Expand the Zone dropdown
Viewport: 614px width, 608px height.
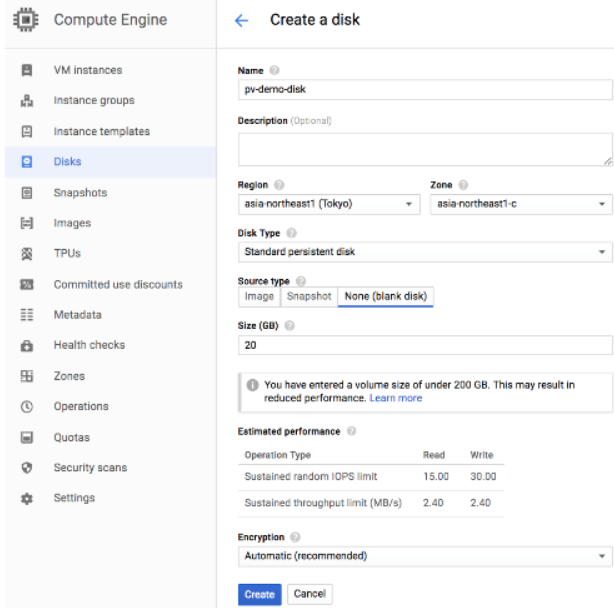[x=520, y=203]
